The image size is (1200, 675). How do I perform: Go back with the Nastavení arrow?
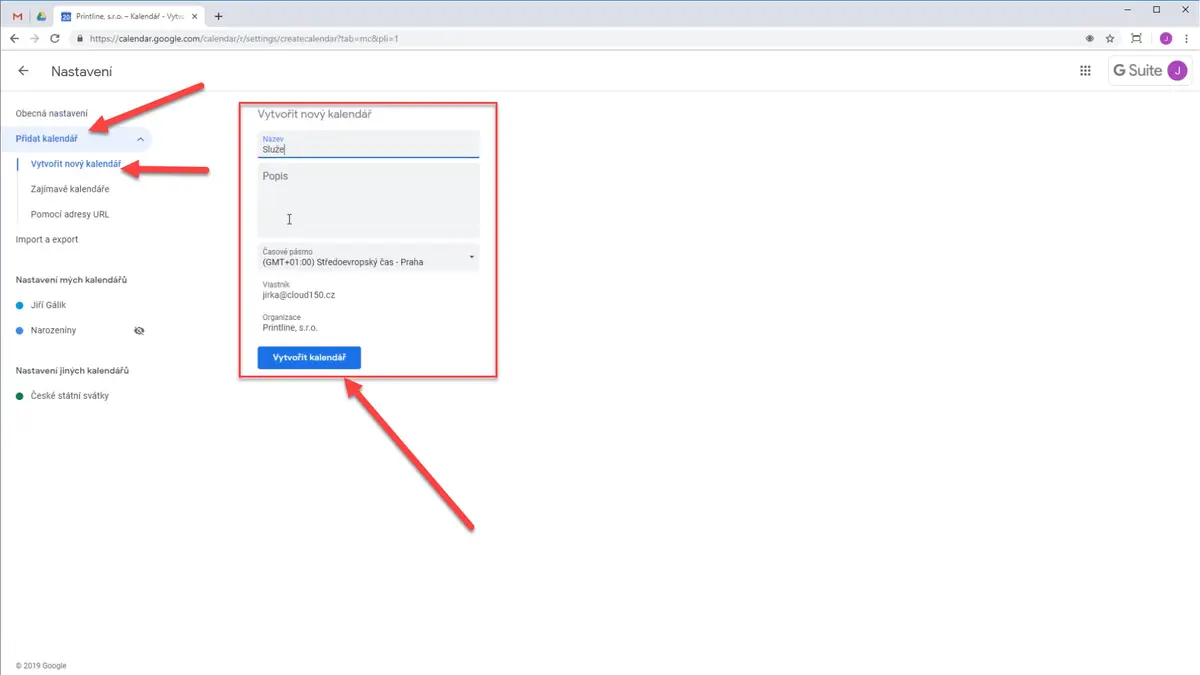pos(23,71)
